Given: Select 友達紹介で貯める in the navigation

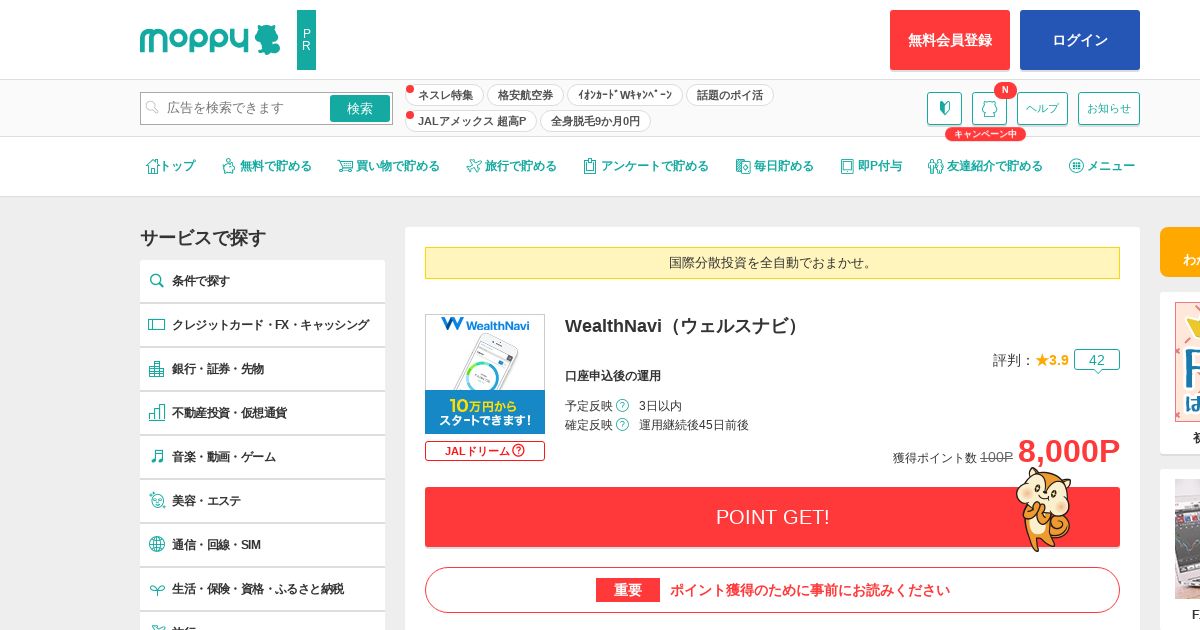Looking at the screenshot, I should pyautogui.click(x=985, y=166).
